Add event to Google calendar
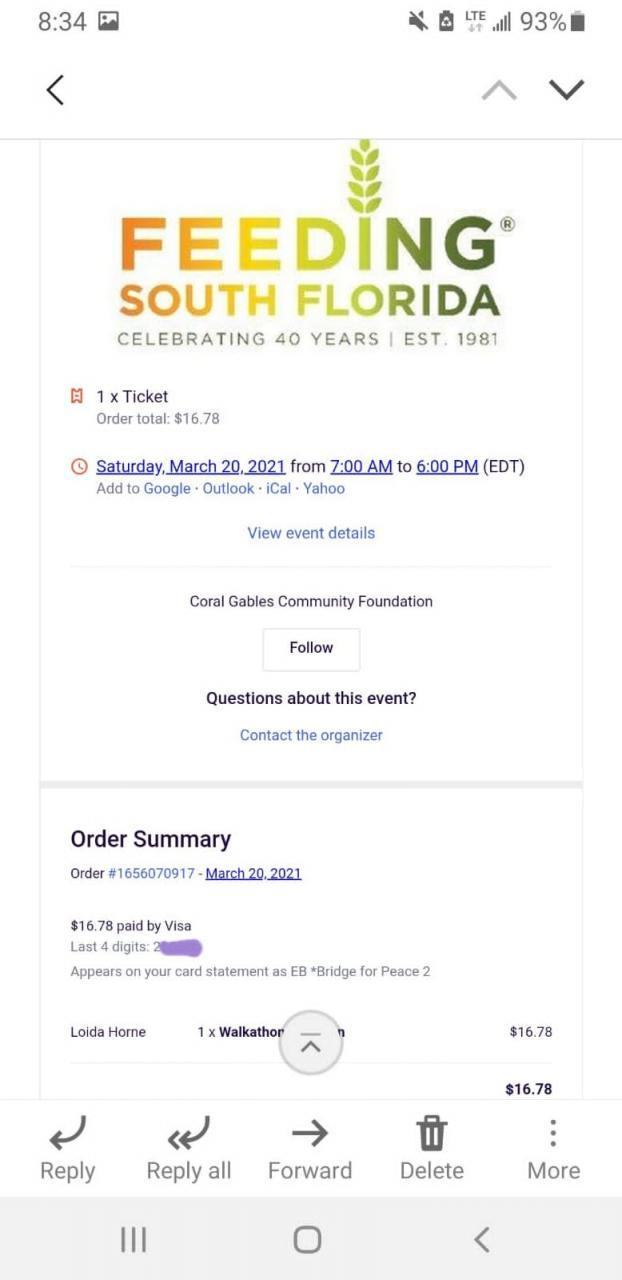622x1280 pixels. [x=167, y=489]
